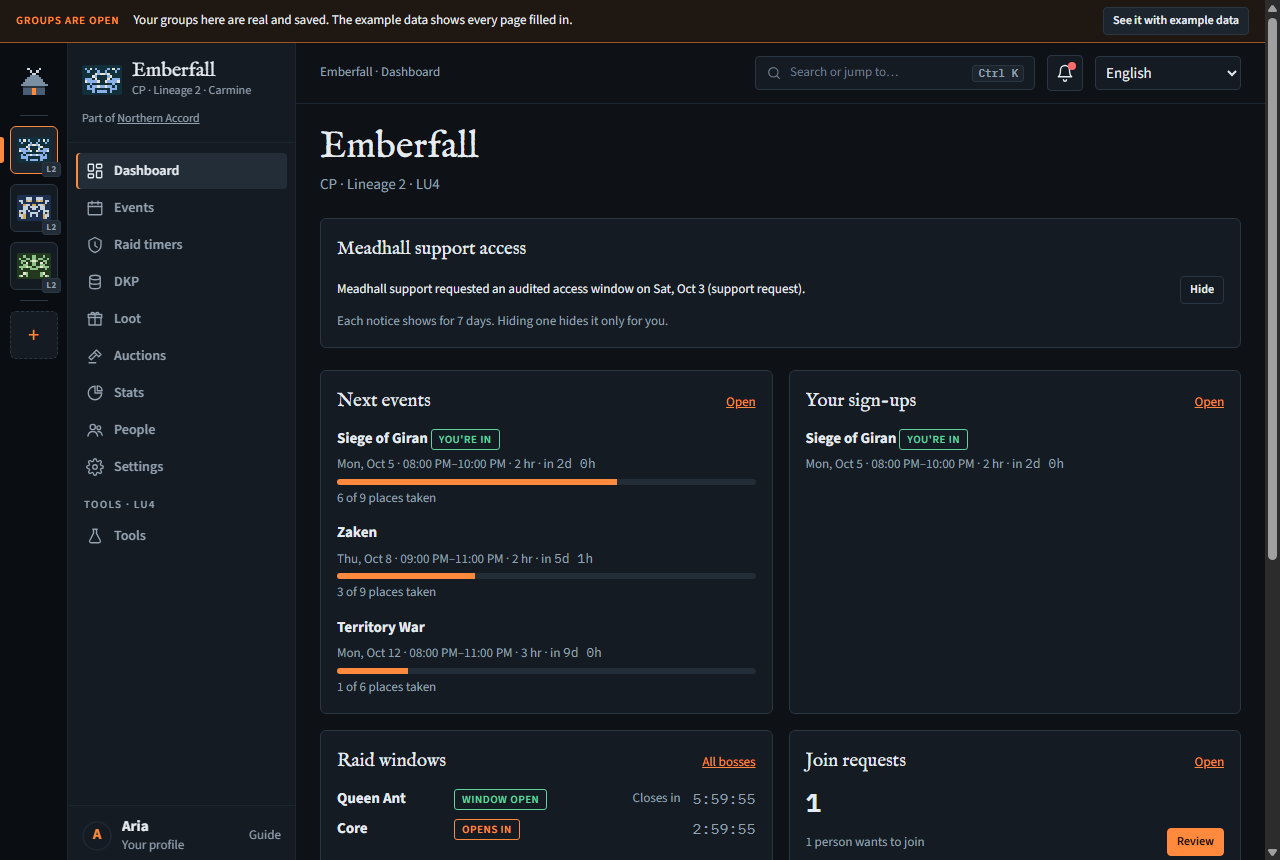Focus the Search or jump to field
Image resolution: width=1280 pixels, height=860 pixels.
point(895,73)
